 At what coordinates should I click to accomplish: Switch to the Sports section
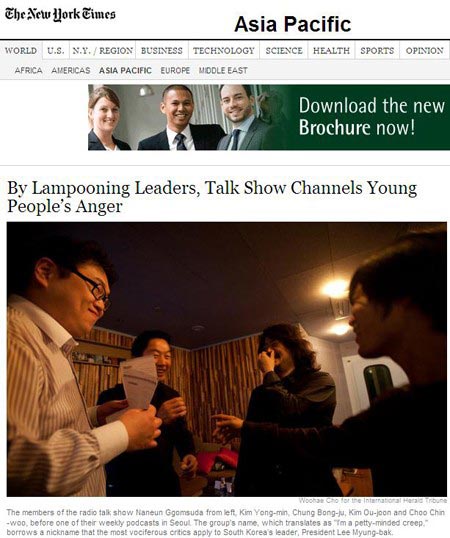(377, 50)
